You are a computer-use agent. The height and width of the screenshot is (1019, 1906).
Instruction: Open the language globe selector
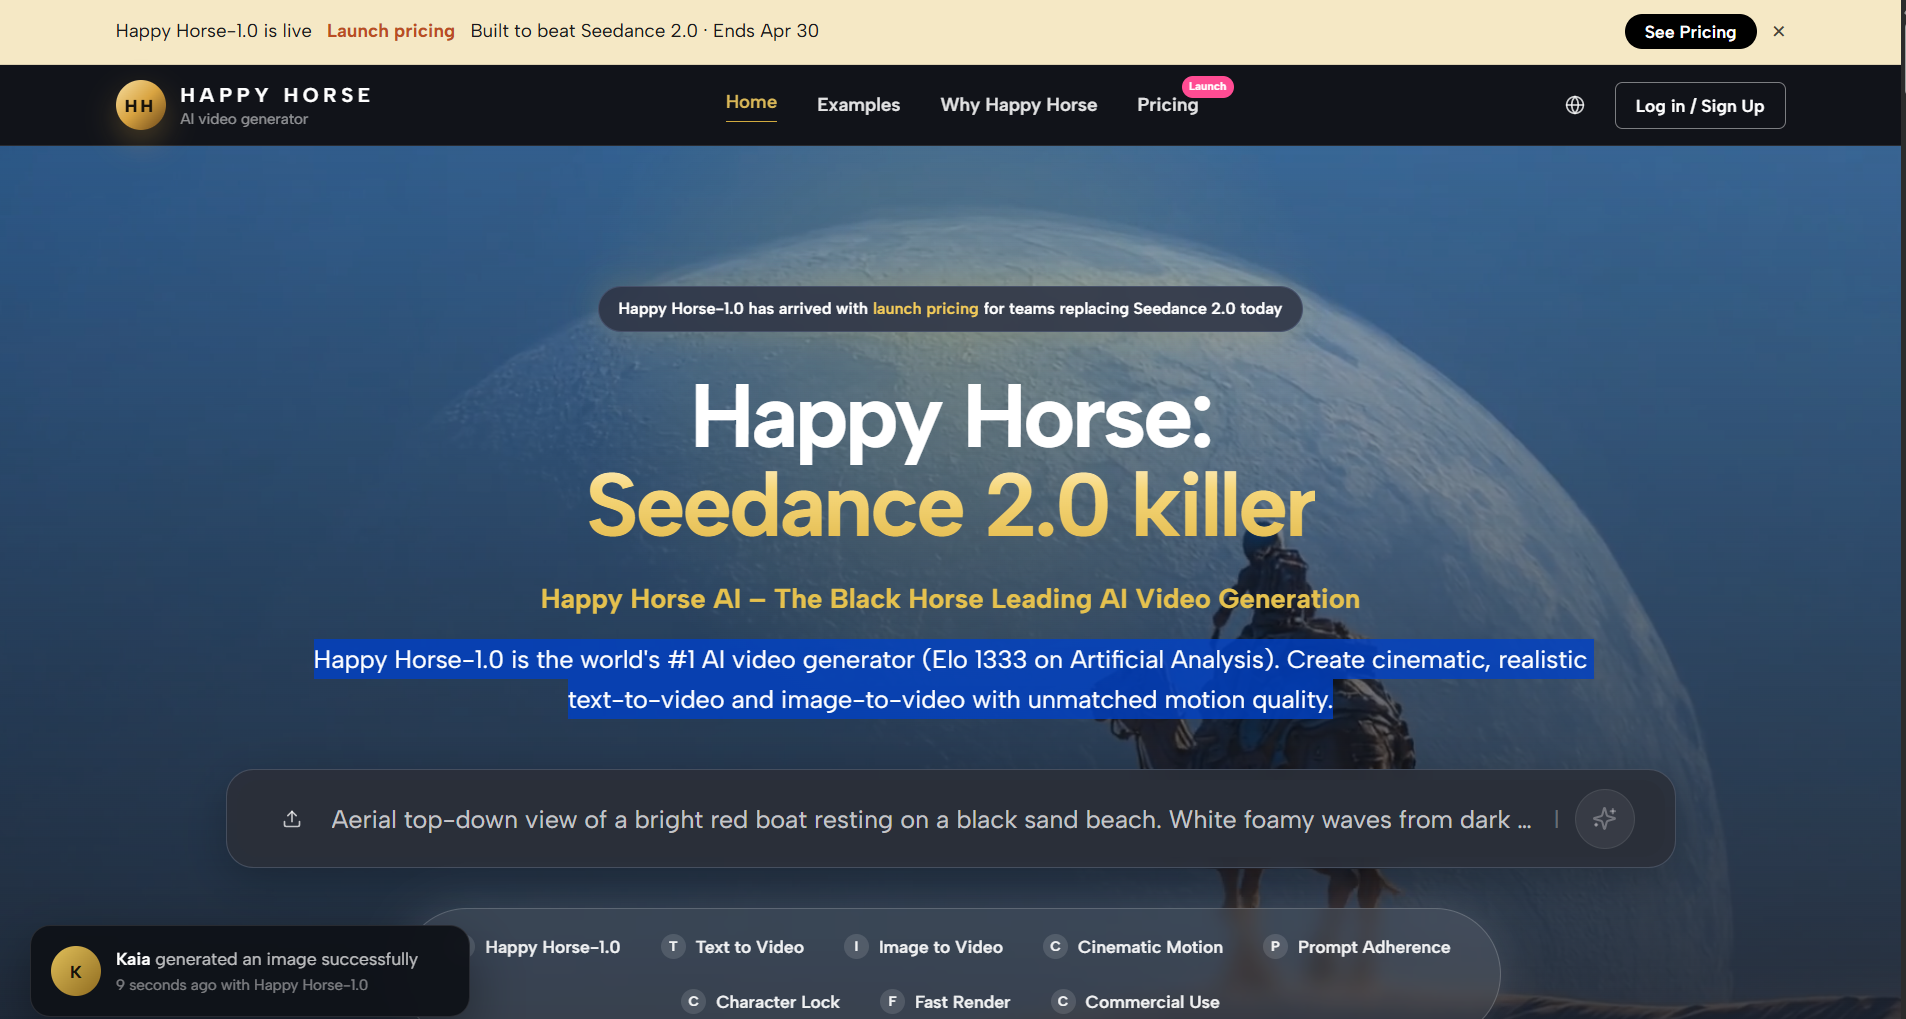coord(1575,105)
